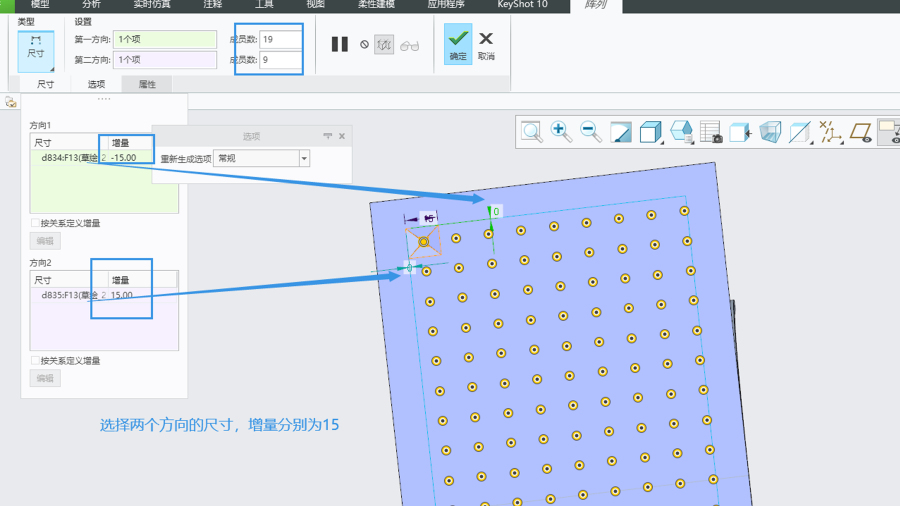Click the Refit view icon
Screen dimensions: 900x506
tap(532, 132)
